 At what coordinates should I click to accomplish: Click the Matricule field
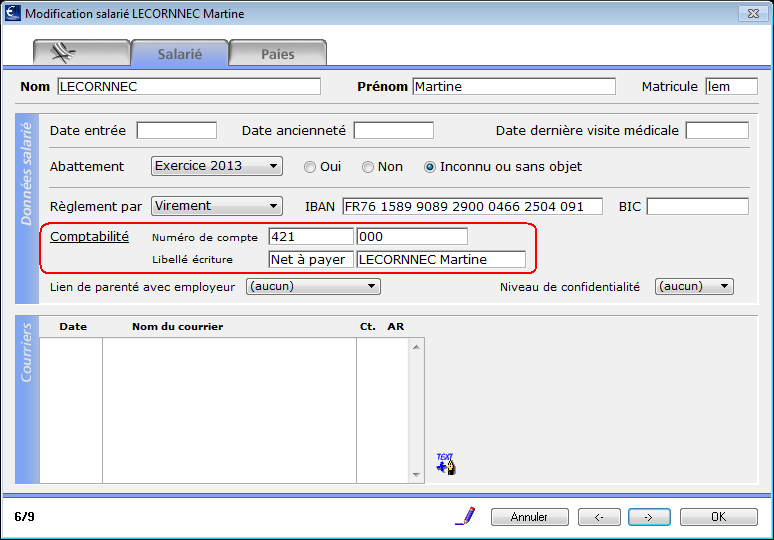732,86
